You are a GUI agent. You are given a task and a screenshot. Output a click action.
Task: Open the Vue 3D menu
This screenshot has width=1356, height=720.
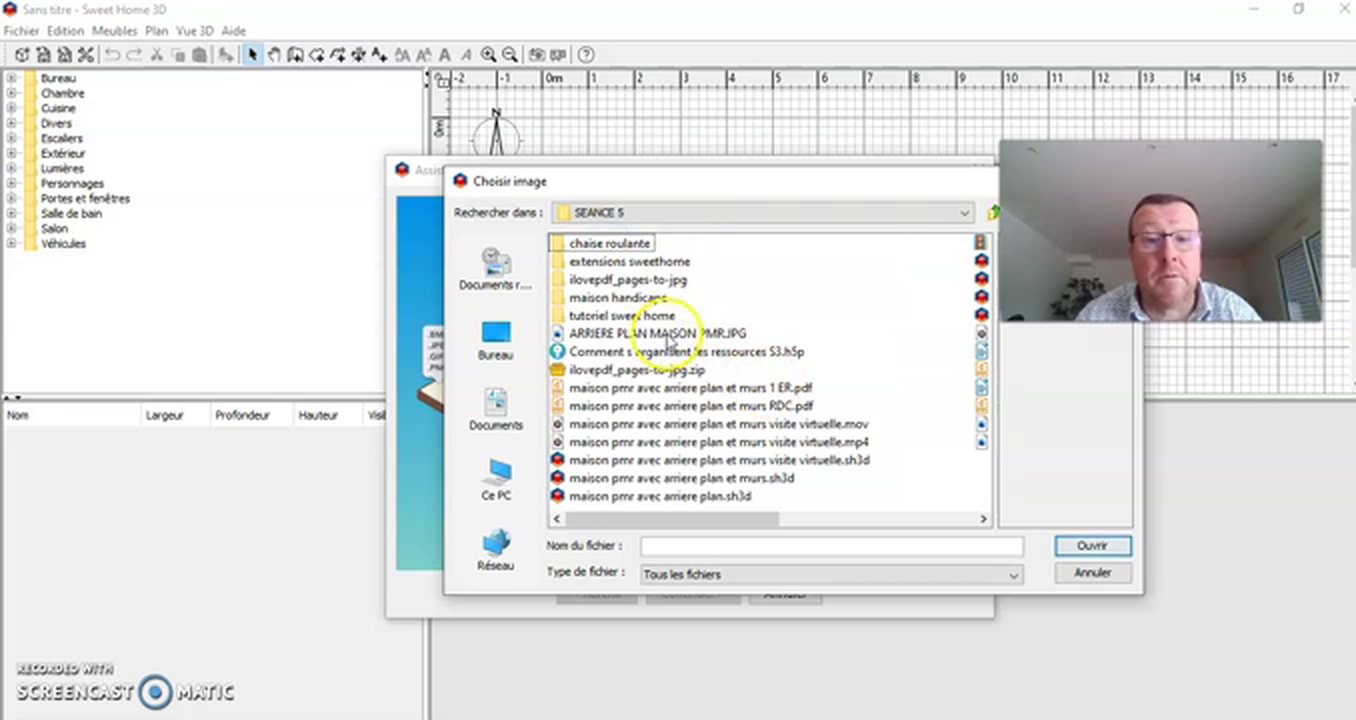tap(194, 31)
